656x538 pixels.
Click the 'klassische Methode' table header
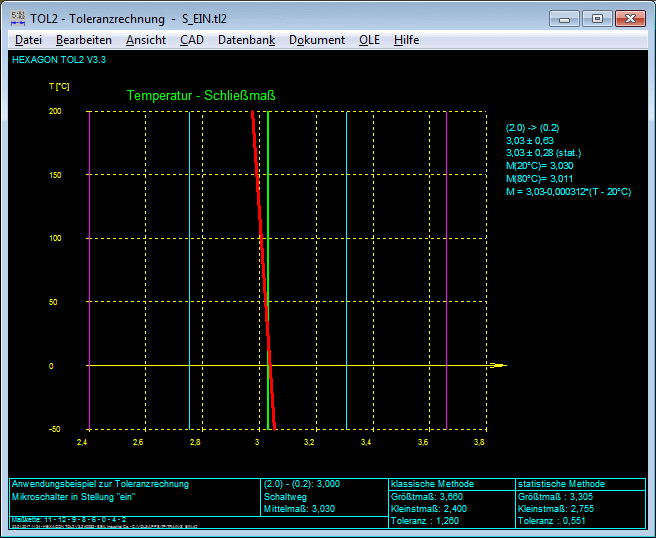click(x=431, y=484)
